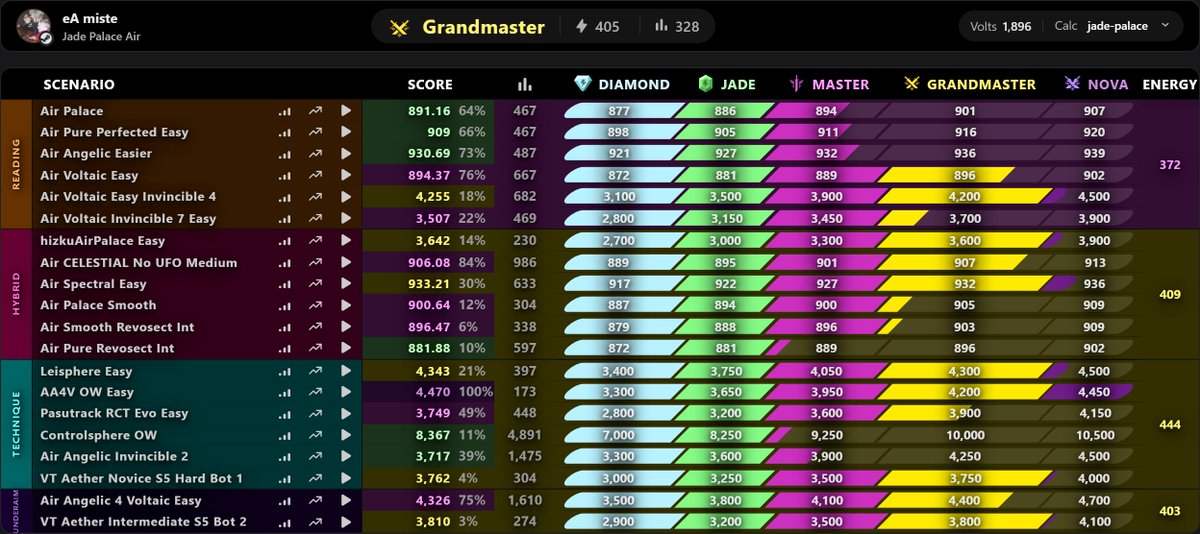This screenshot has width=1200, height=534.
Task: Click the Reading energy value 372
Action: [1169, 164]
